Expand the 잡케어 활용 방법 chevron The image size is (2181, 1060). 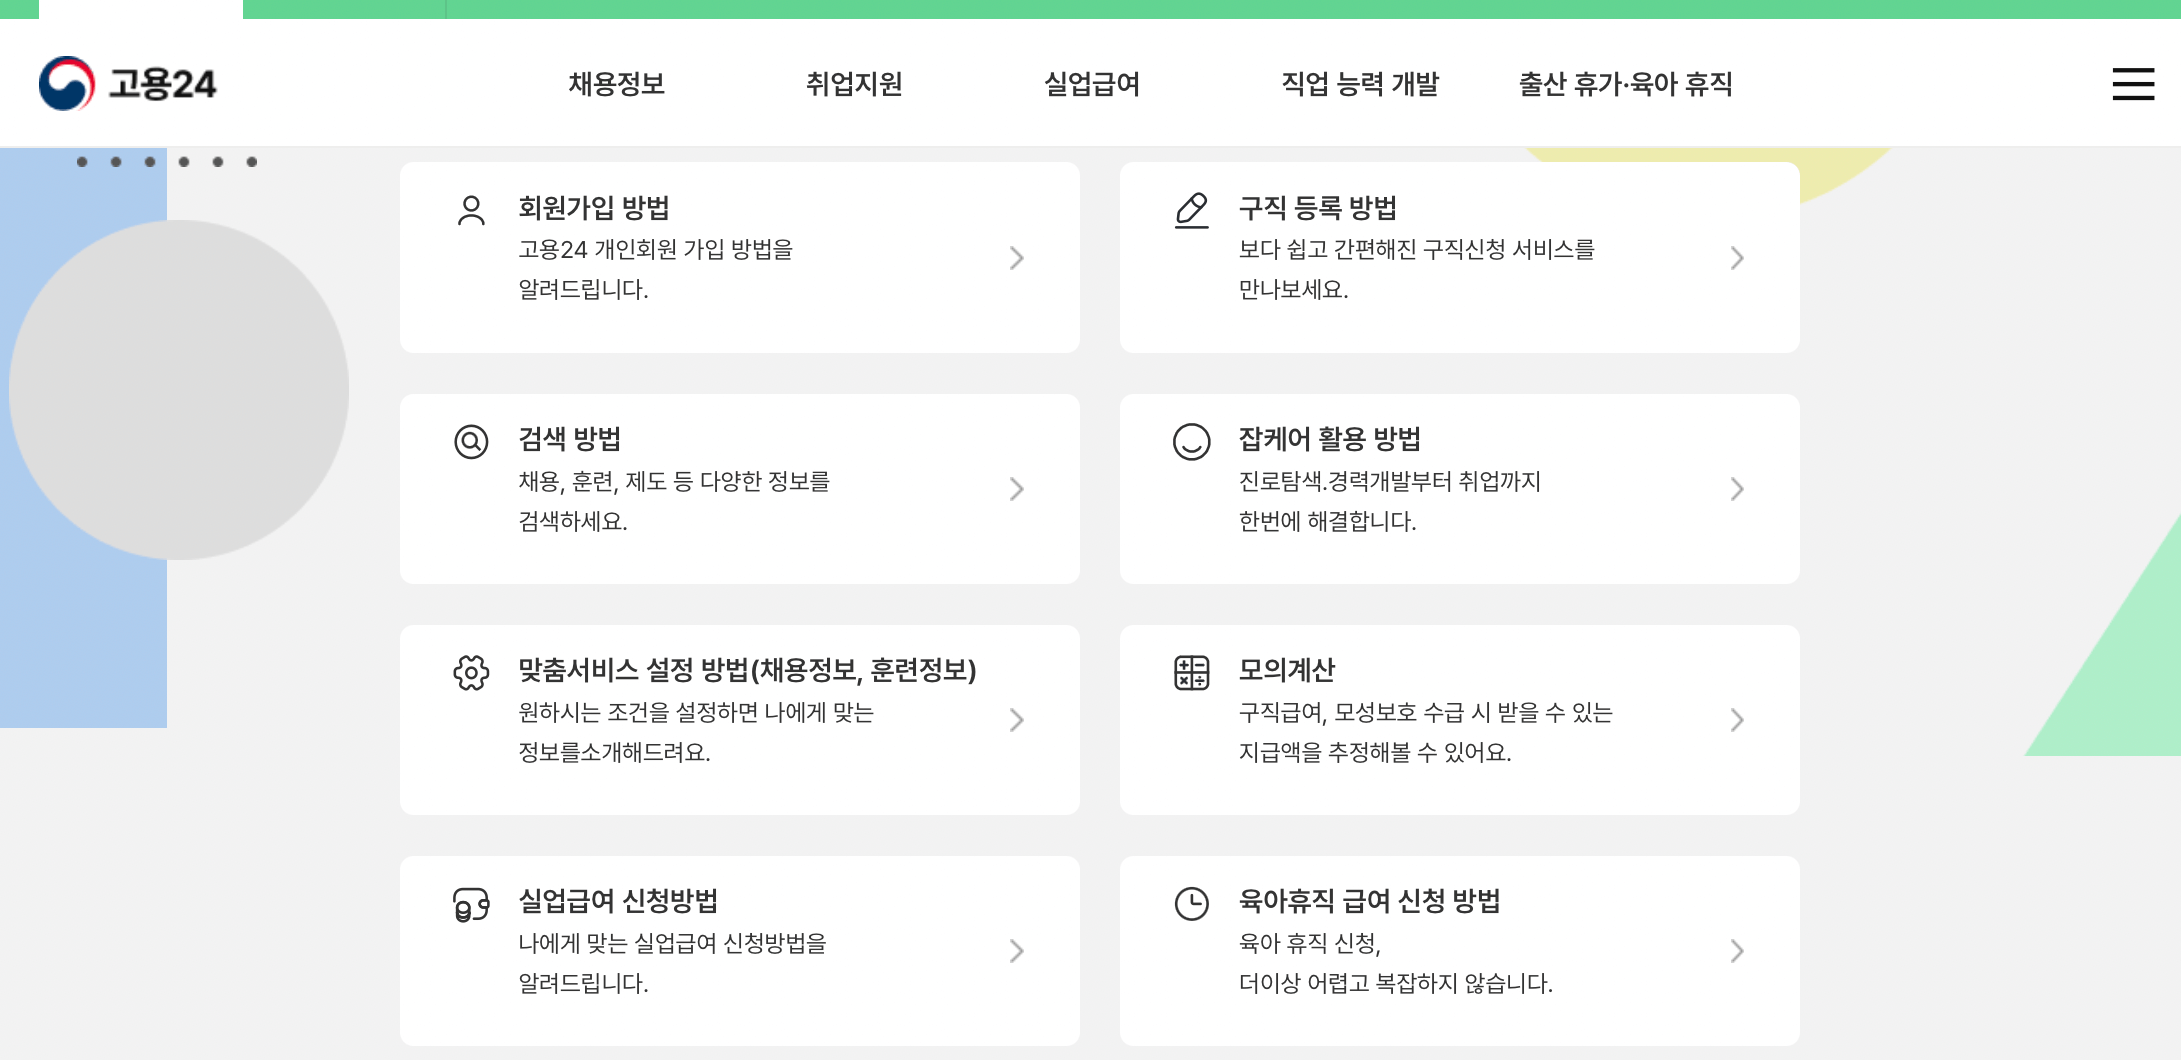coord(1737,489)
